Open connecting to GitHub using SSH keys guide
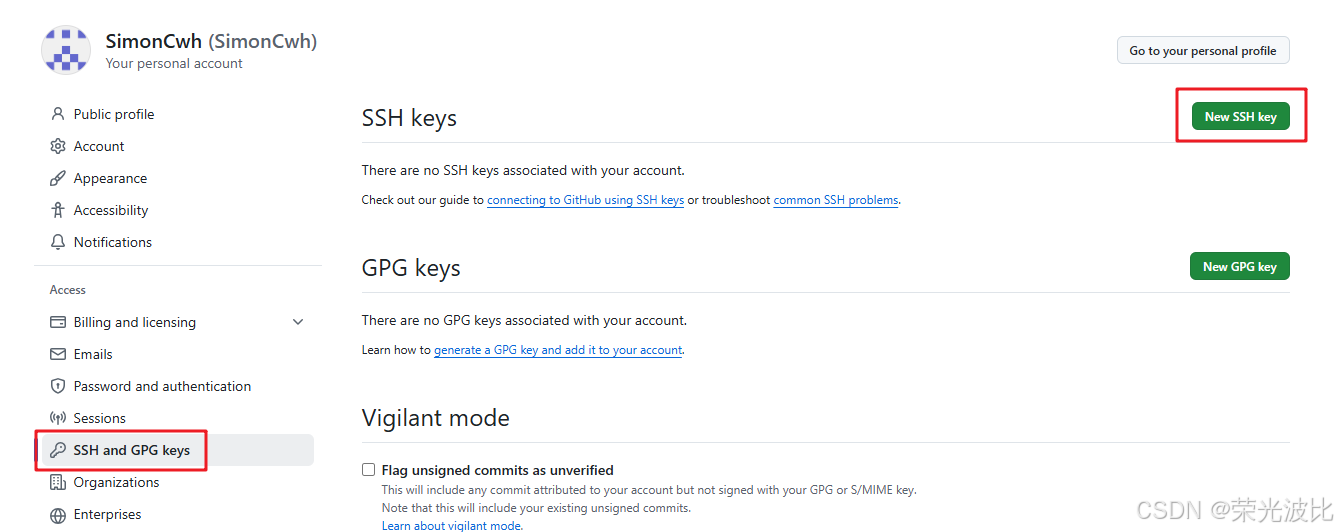This screenshot has width=1338, height=532. pyautogui.click(x=585, y=200)
